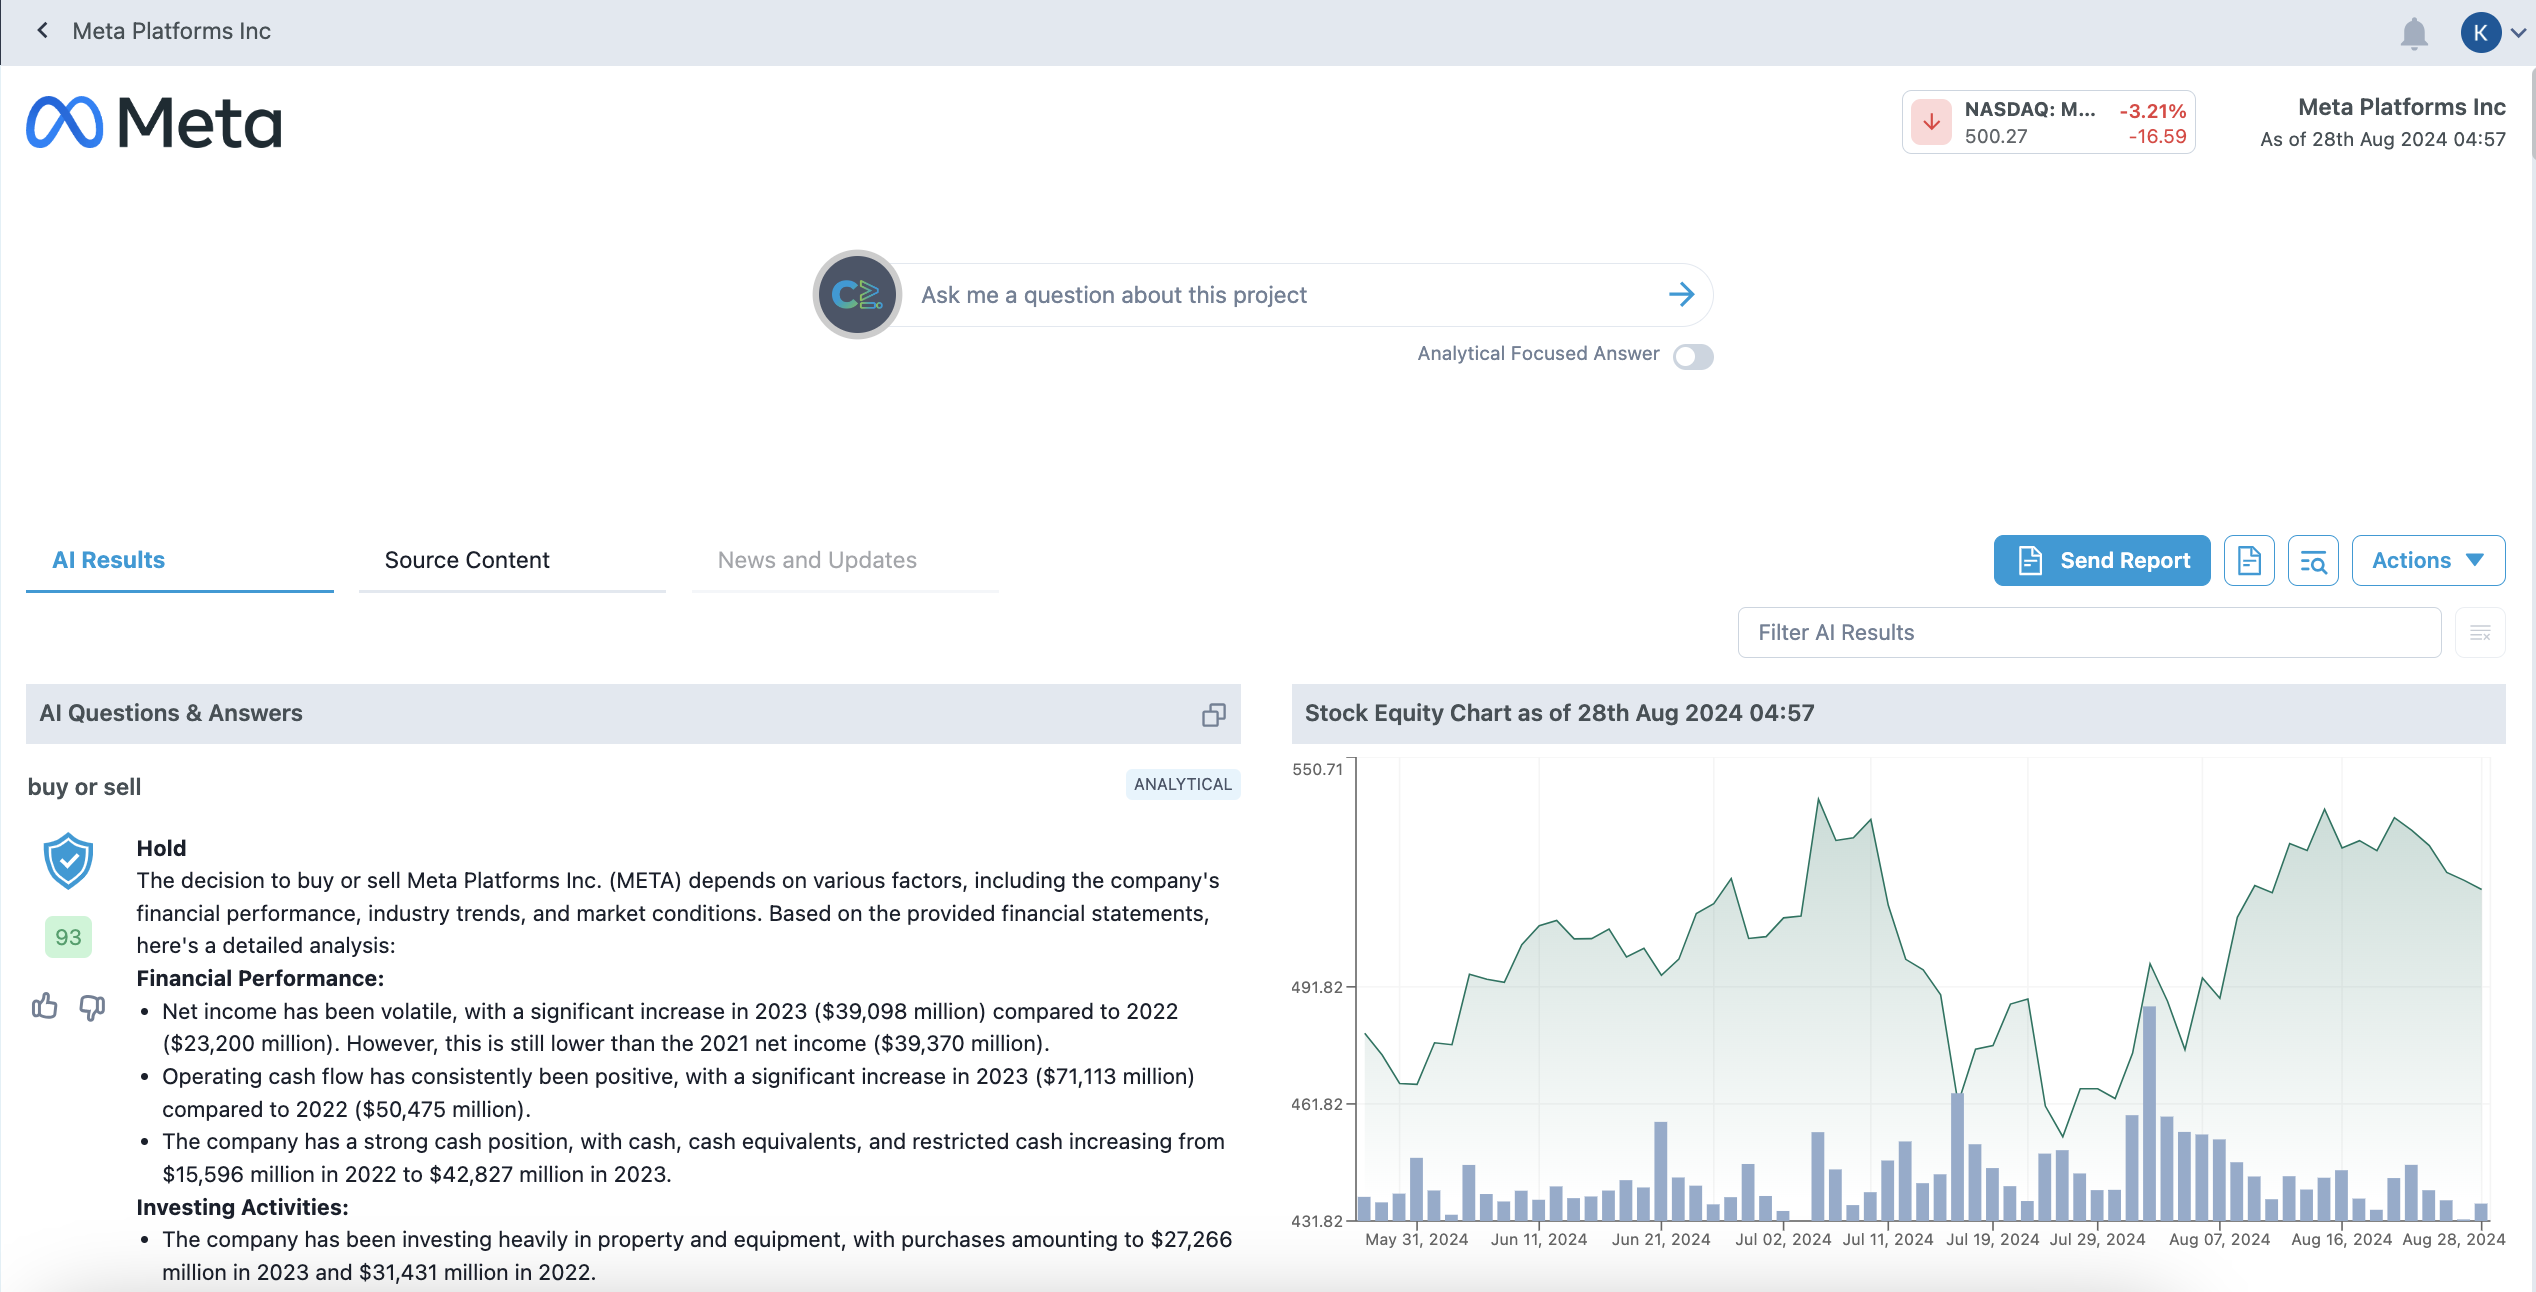The image size is (2536, 1292).
Task: Click the Send Report button
Action: tap(2102, 560)
